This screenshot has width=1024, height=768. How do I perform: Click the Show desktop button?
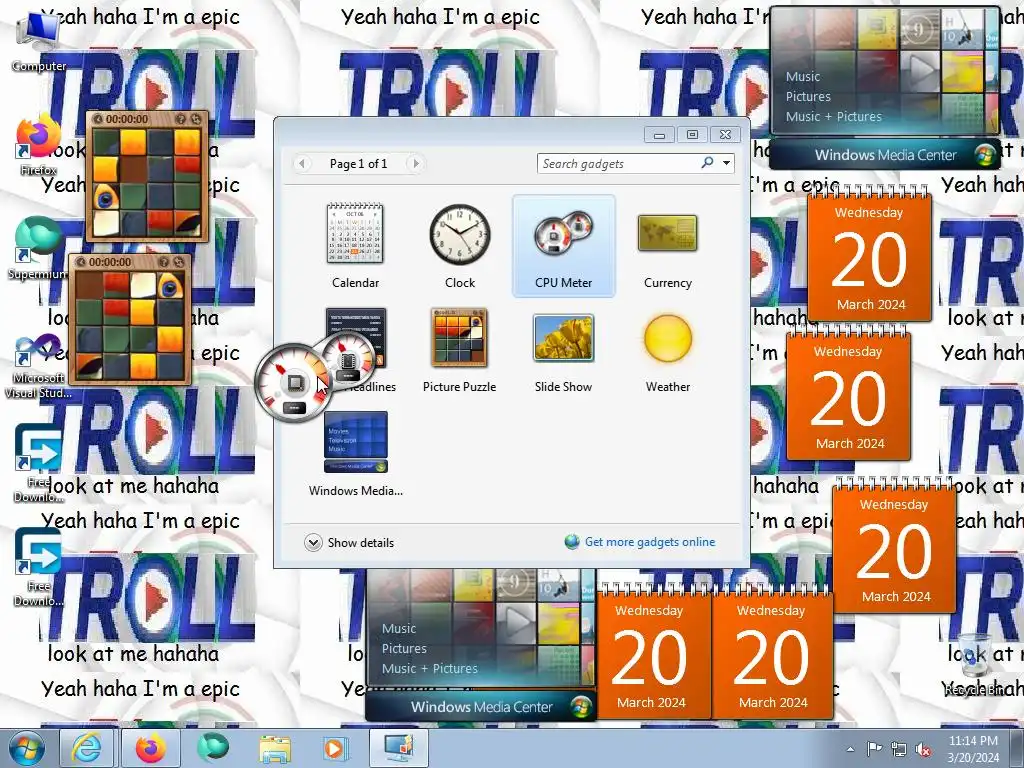(1017, 748)
